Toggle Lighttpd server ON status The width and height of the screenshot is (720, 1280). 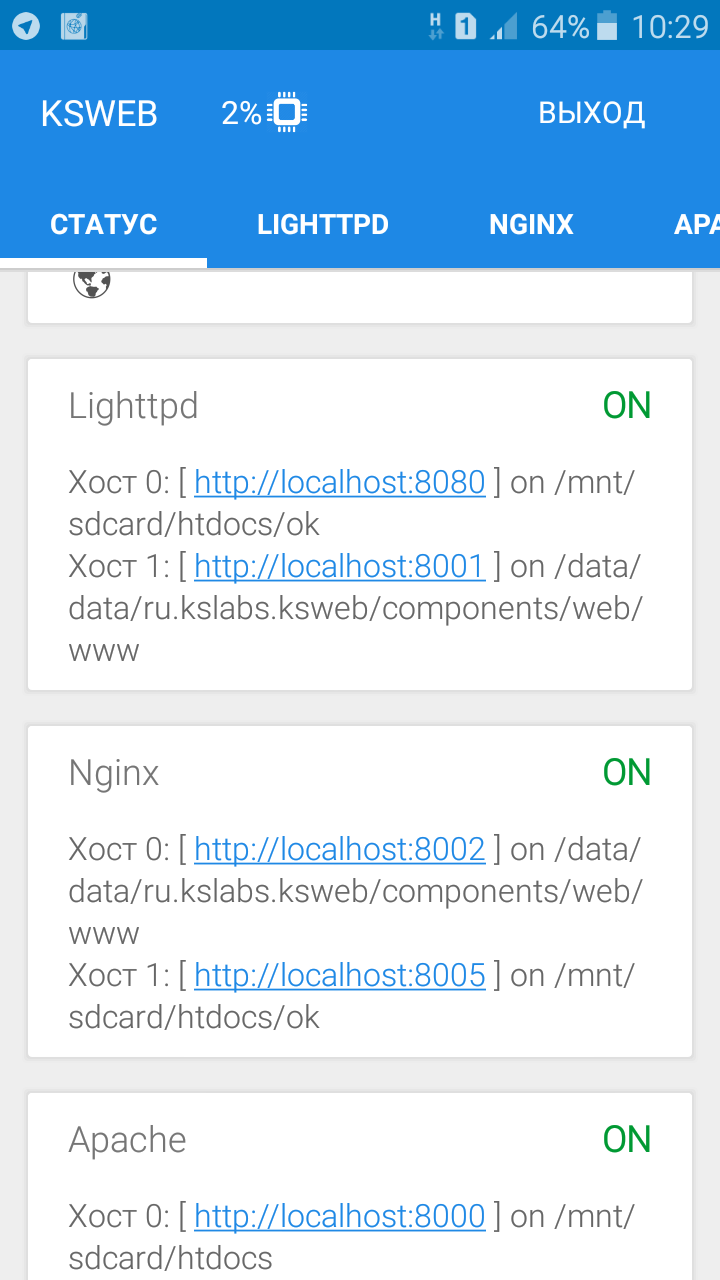627,405
